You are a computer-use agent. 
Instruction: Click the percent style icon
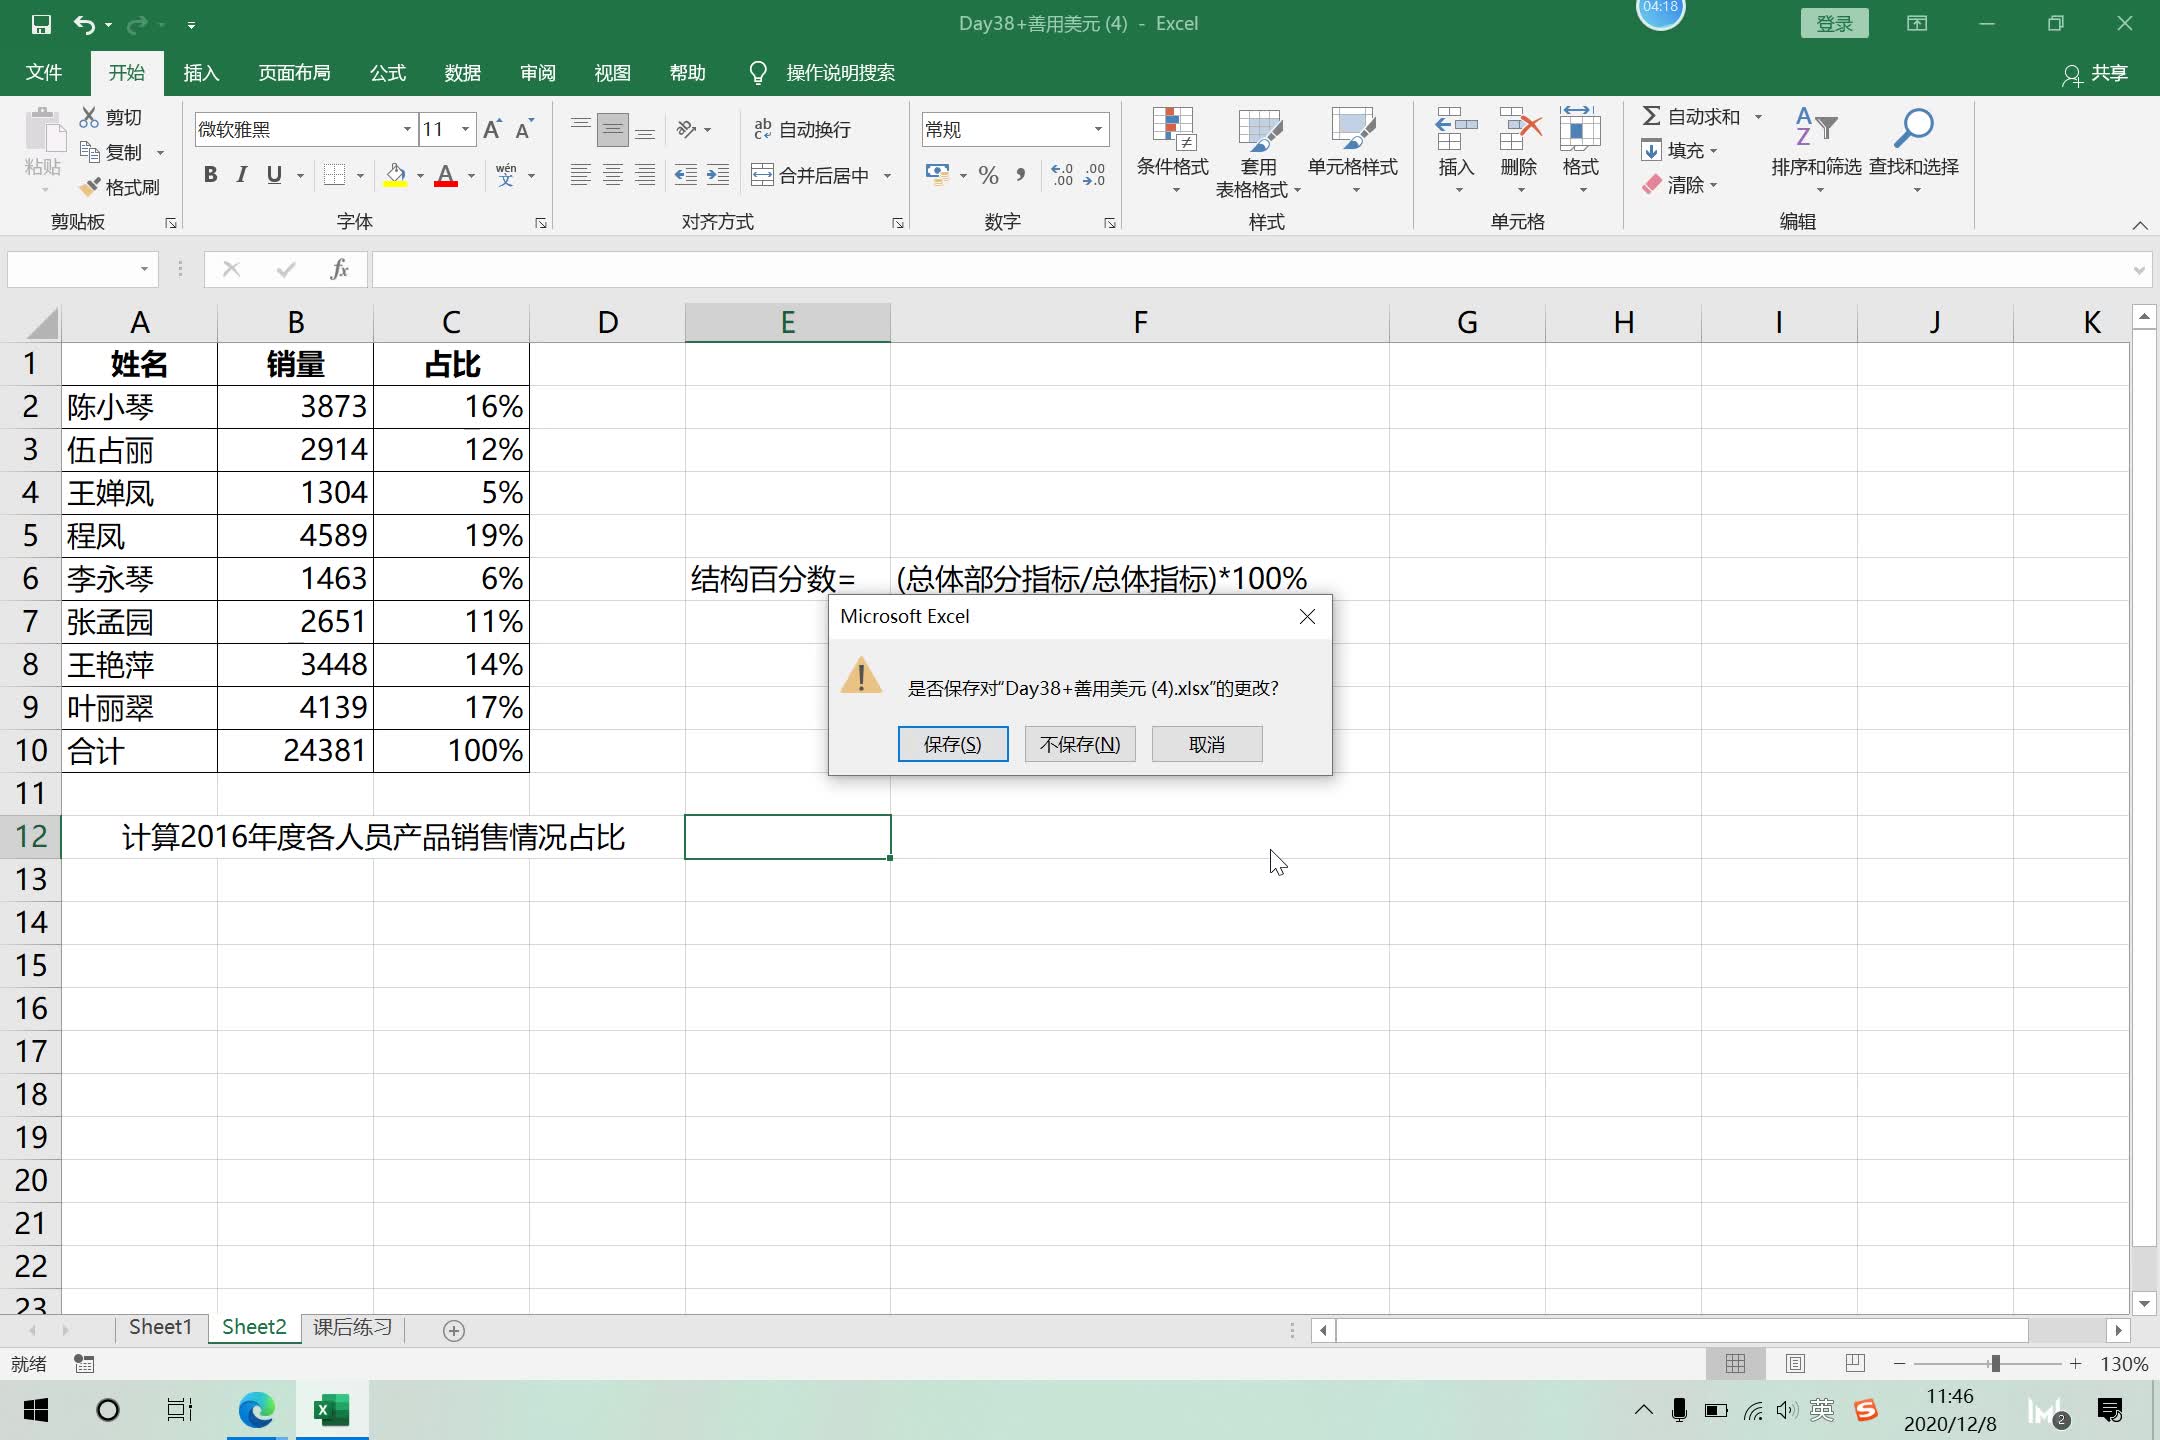pos(988,175)
